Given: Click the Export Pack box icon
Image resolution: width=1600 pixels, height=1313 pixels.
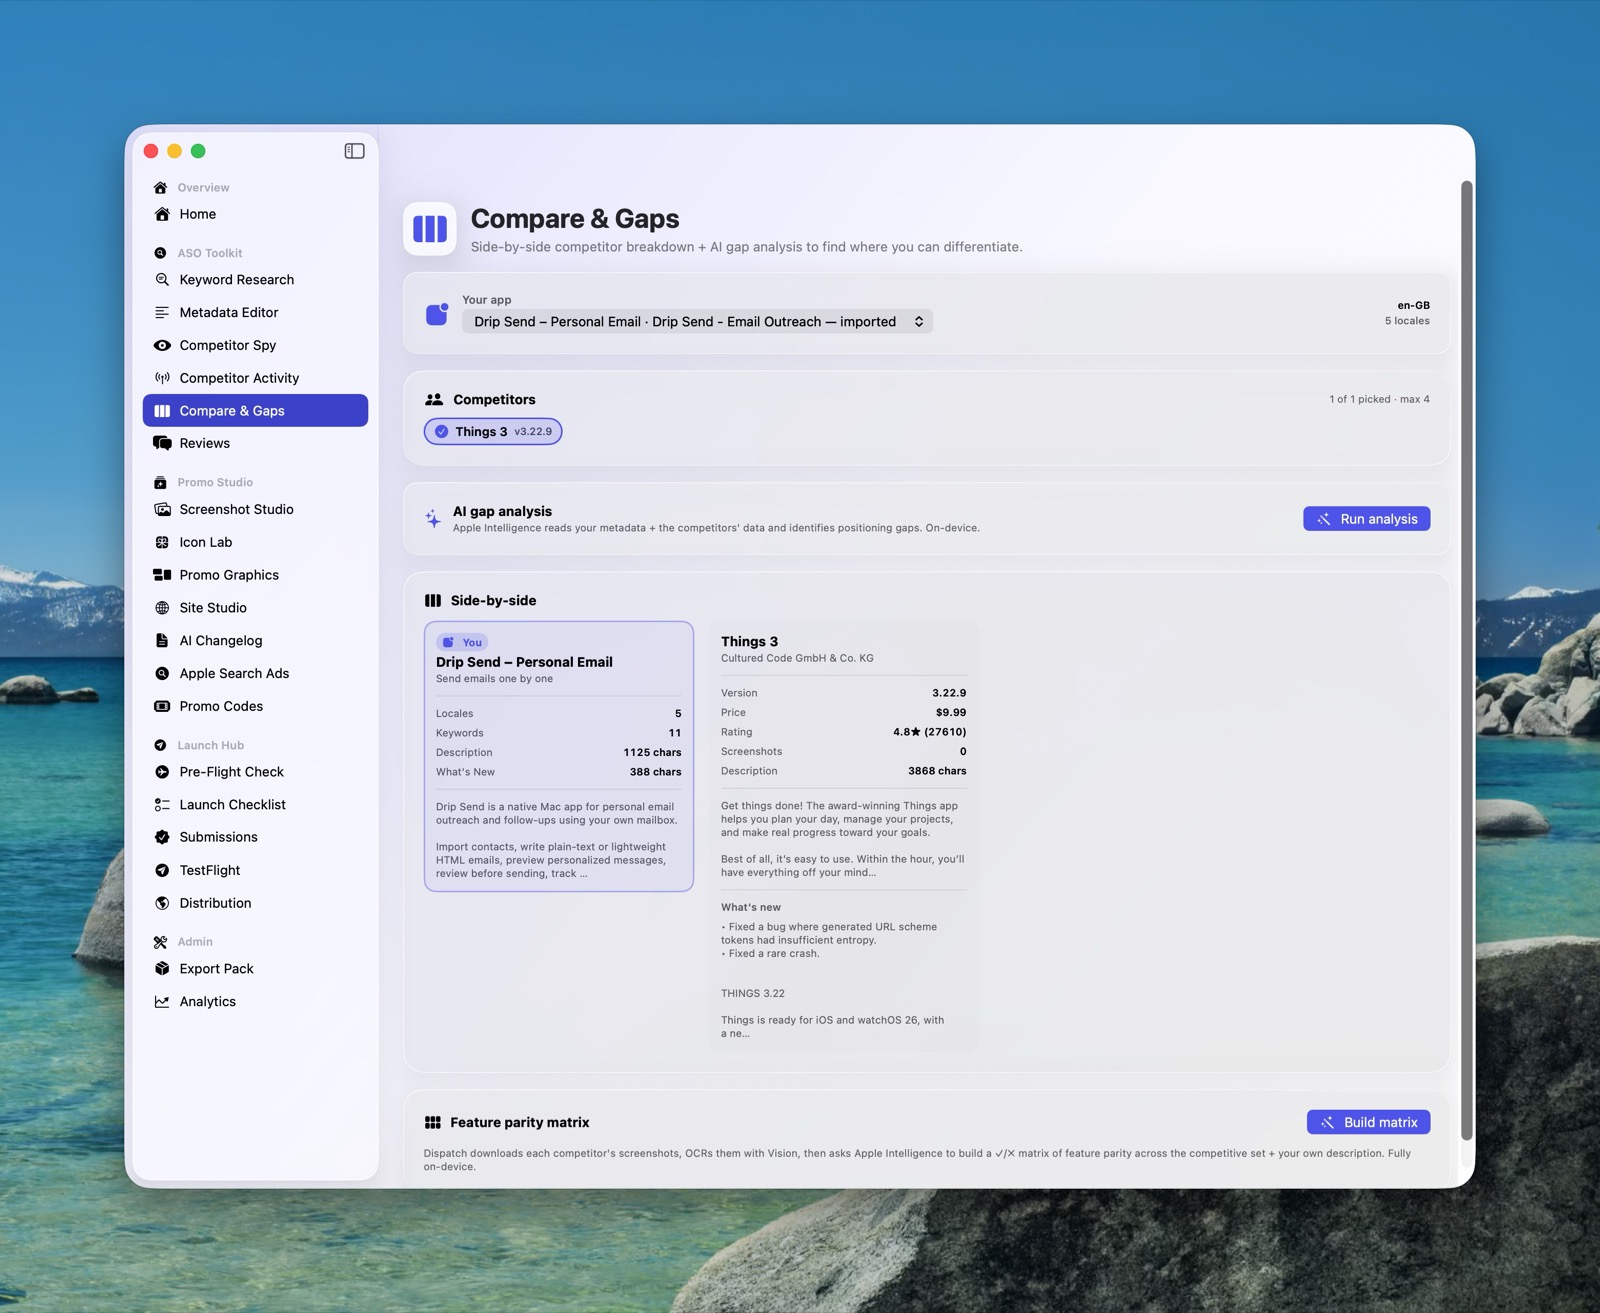Looking at the screenshot, I should (x=162, y=969).
